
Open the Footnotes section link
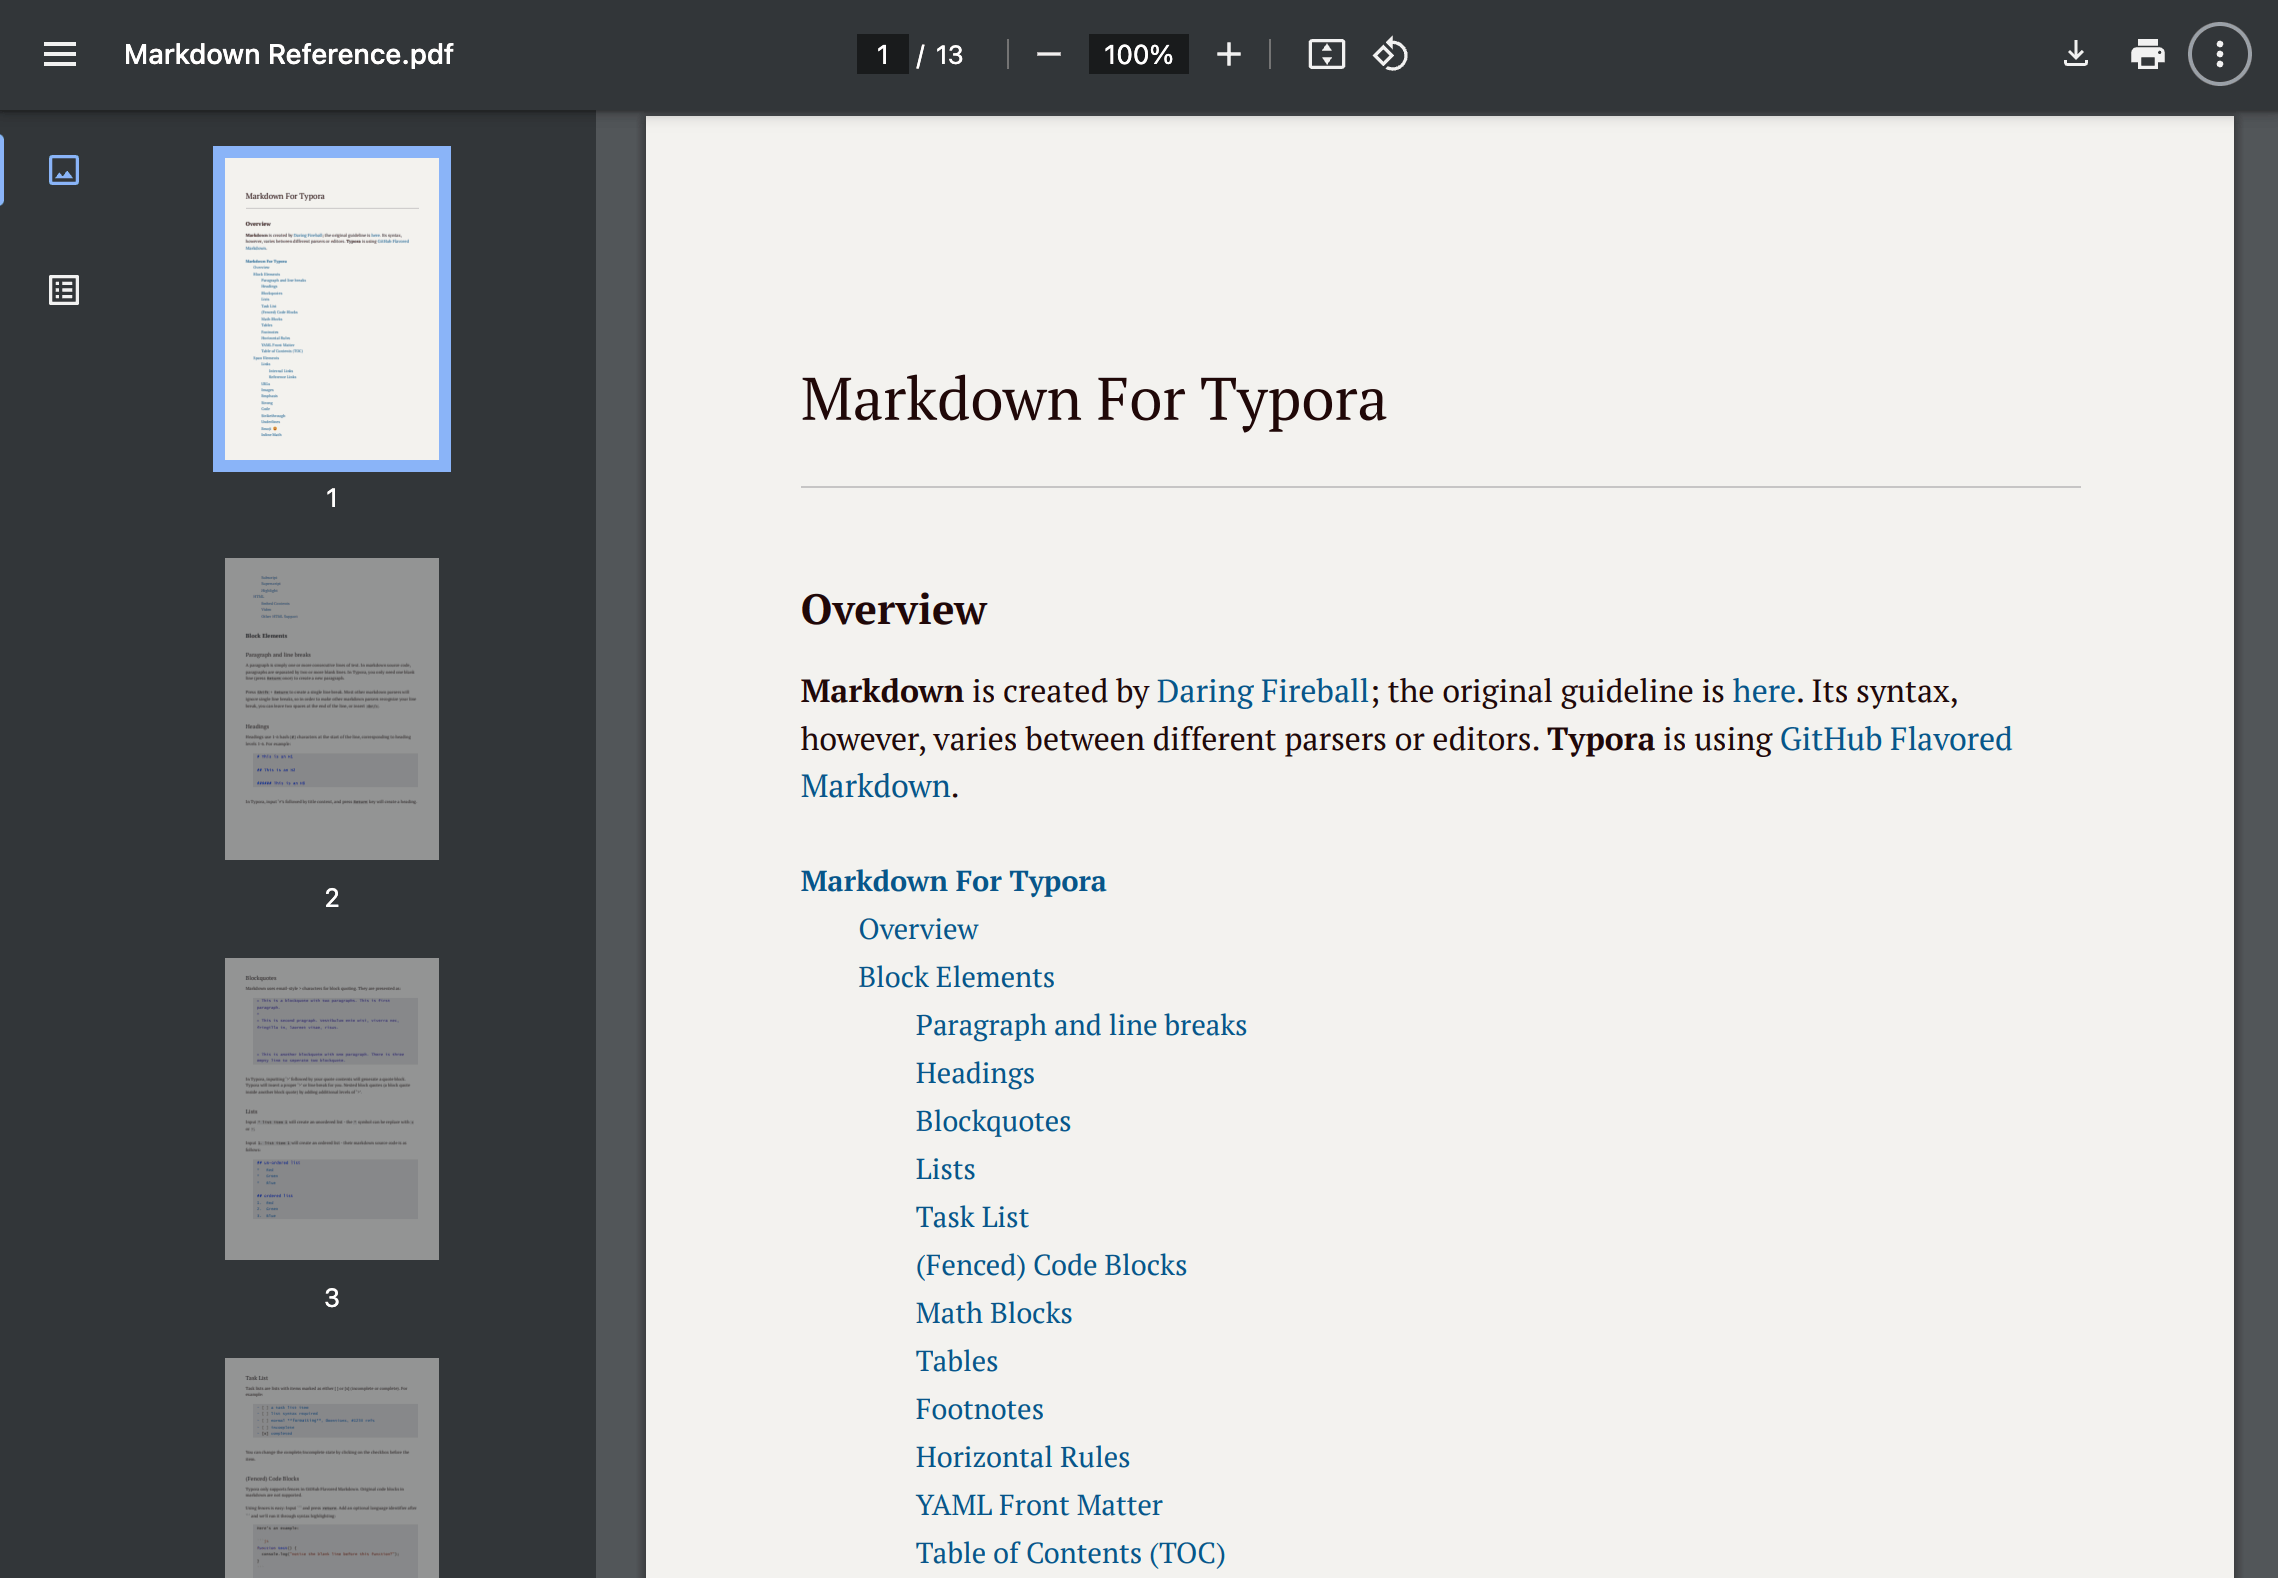[x=979, y=1408]
